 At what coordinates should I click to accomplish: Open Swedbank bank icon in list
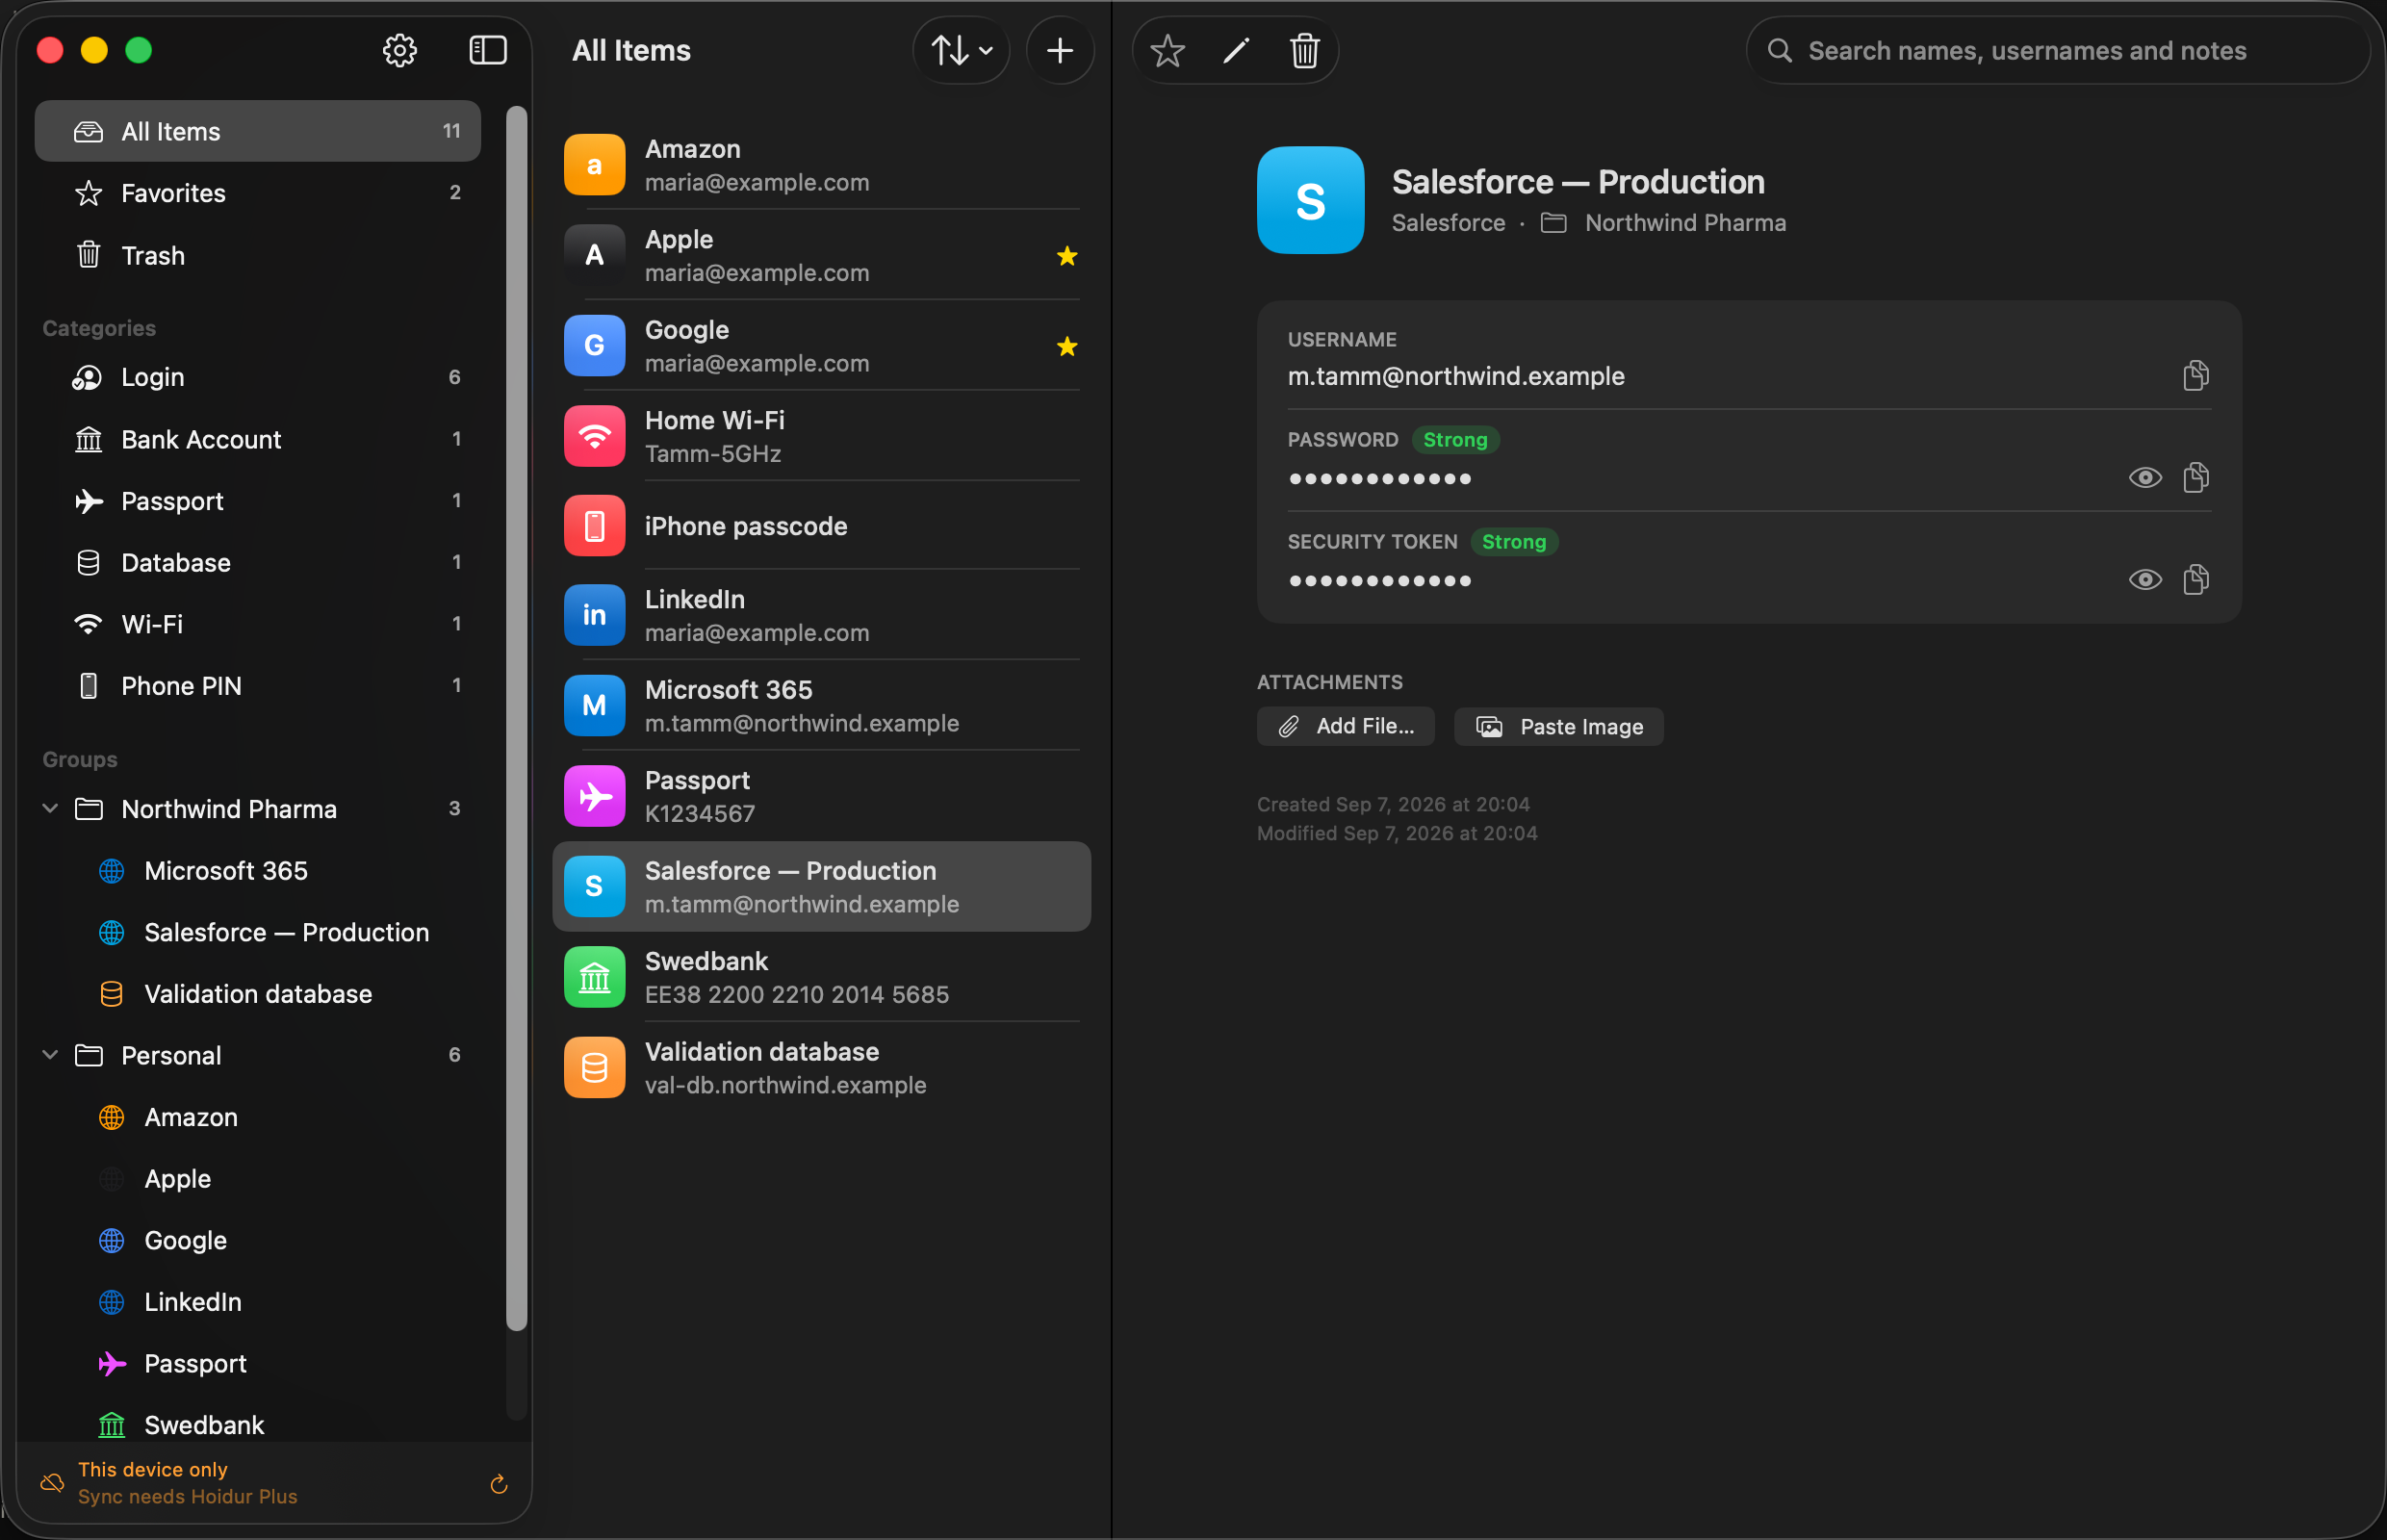point(594,977)
